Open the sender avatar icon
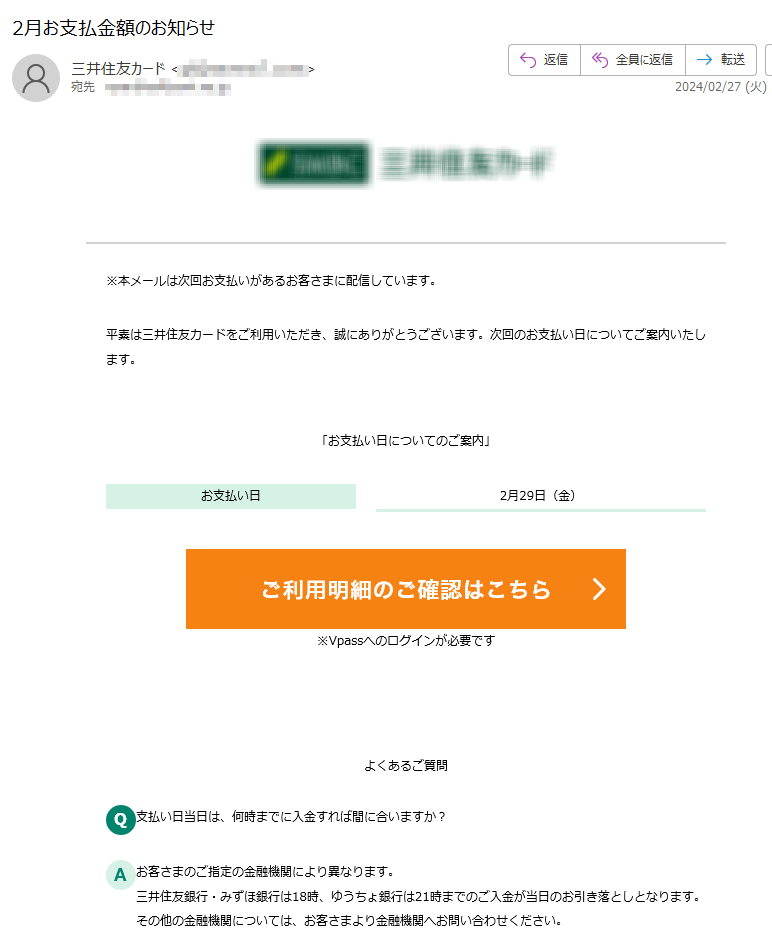Image resolution: width=772 pixels, height=943 pixels. (36, 78)
